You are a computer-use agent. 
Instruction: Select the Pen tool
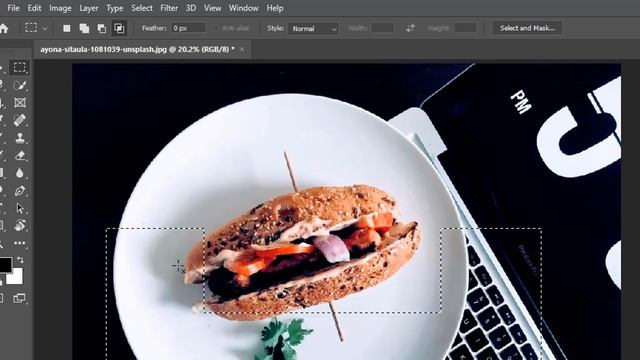20,191
